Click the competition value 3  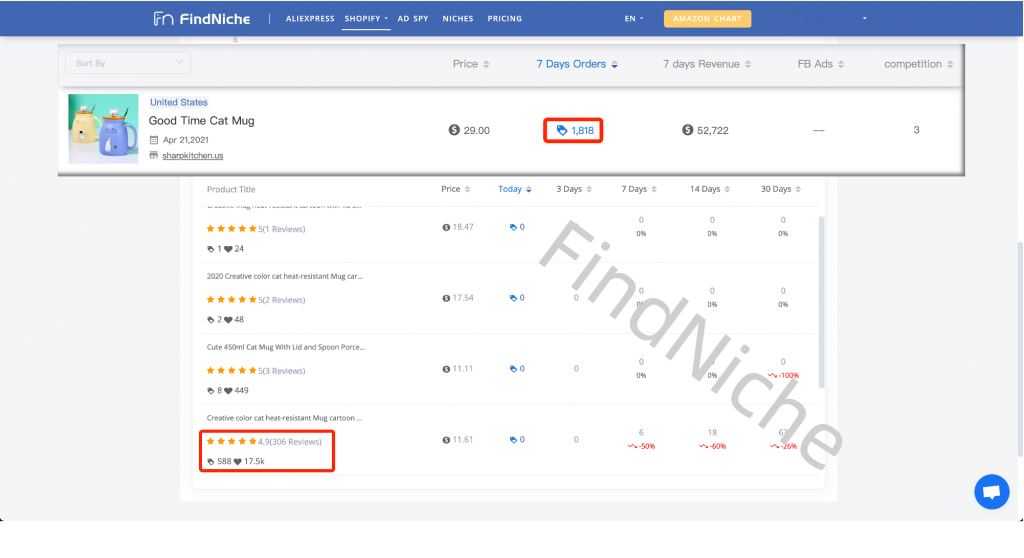[x=916, y=130]
